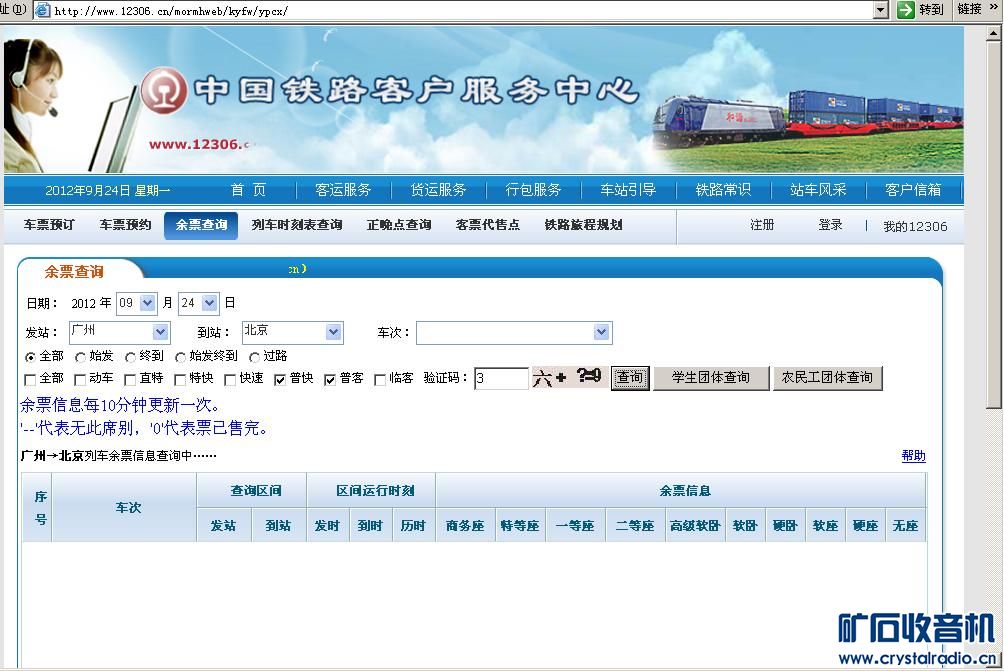The height and width of the screenshot is (671, 1004).
Task: Select the 车票预订 booking tab
Action: 48,225
